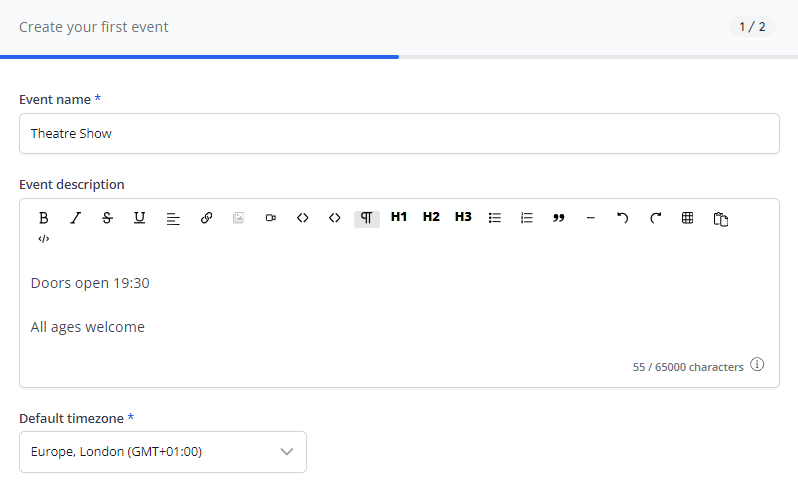Apply H1 heading style

coord(399,217)
